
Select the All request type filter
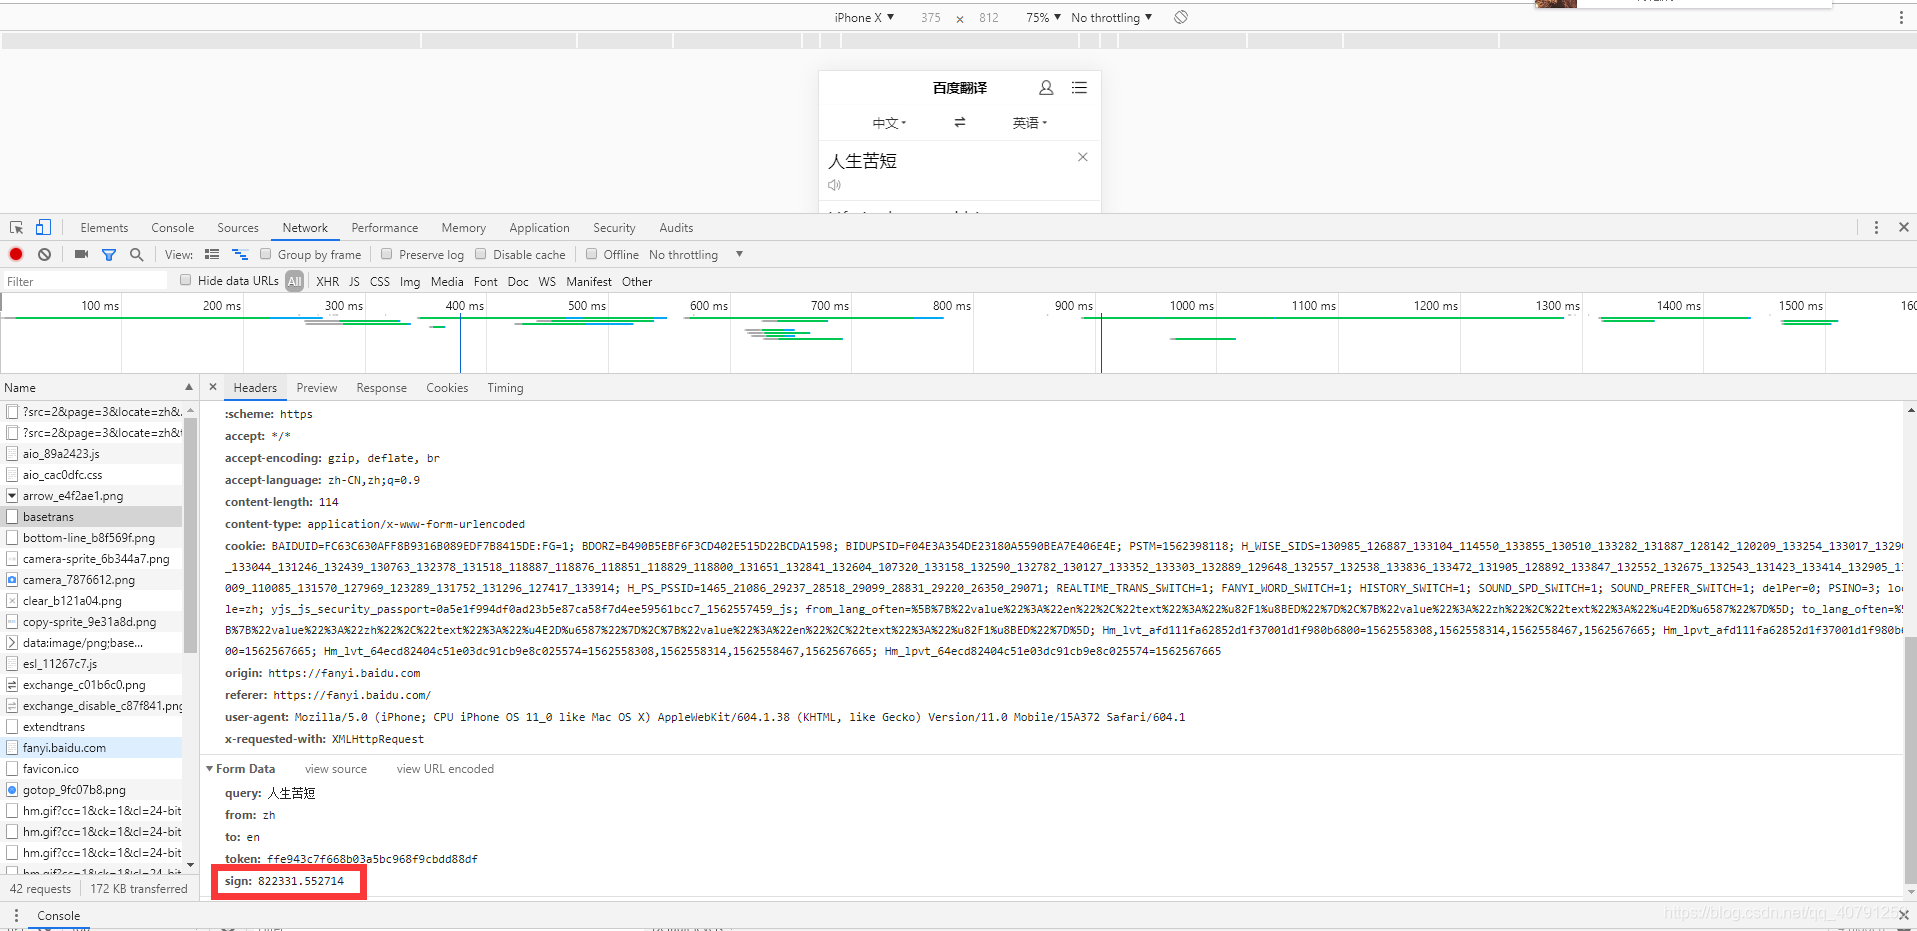coord(294,282)
